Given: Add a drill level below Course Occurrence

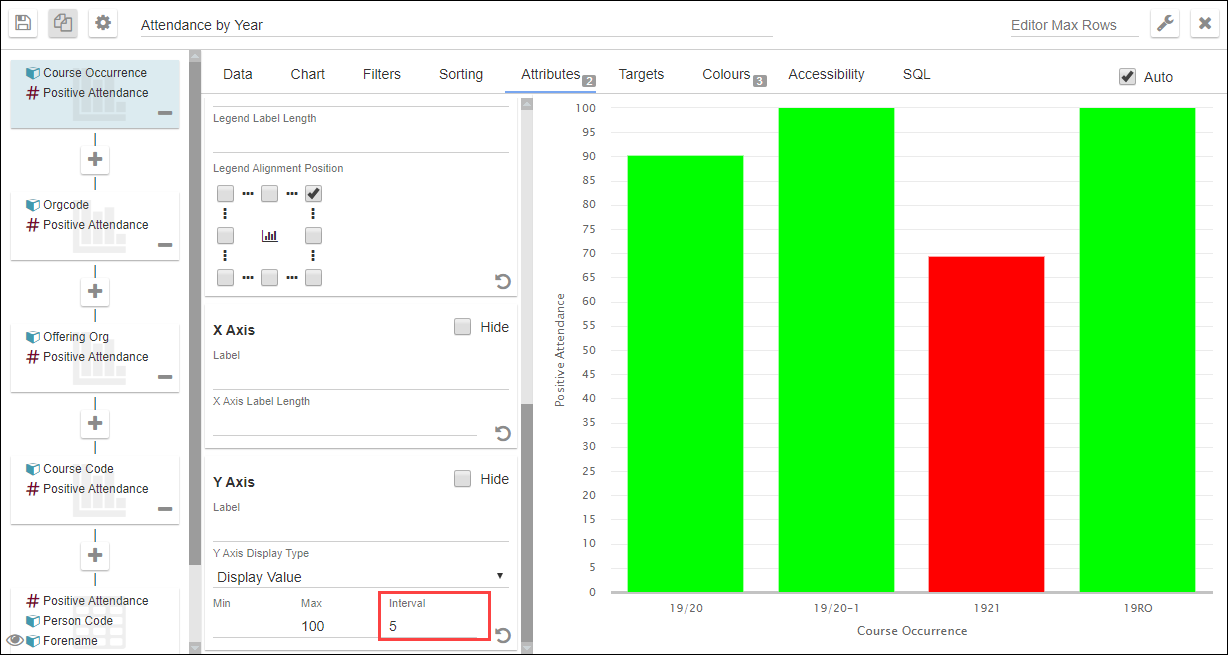Looking at the screenshot, I should 95,158.
